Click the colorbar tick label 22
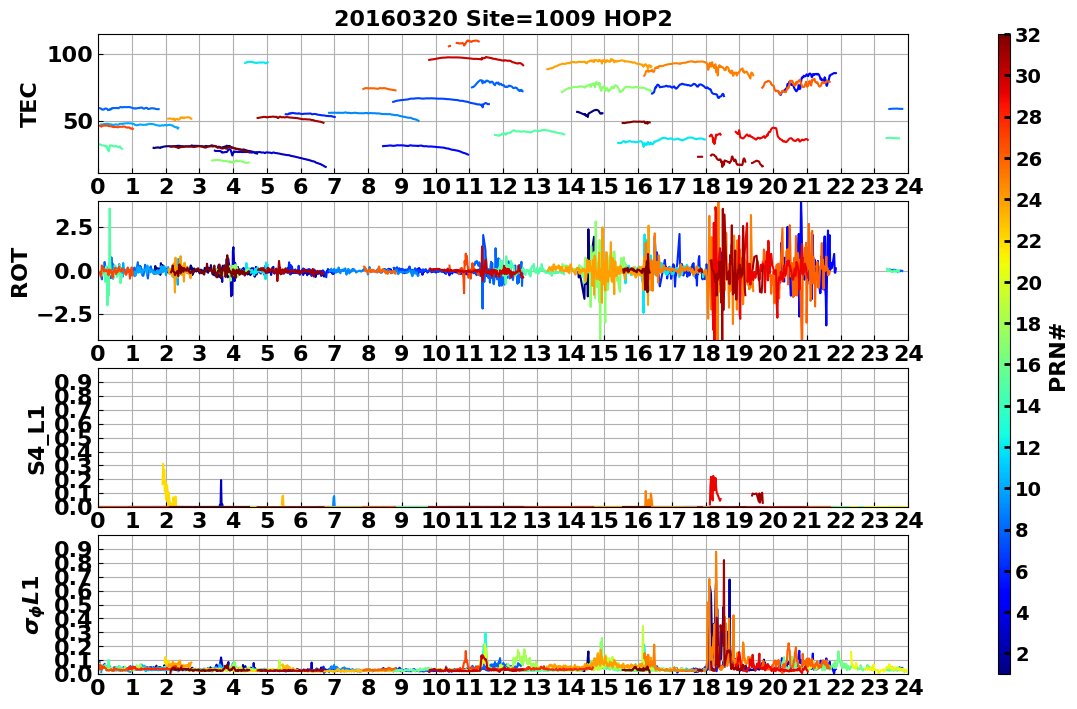1077x709 pixels. coord(1028,241)
